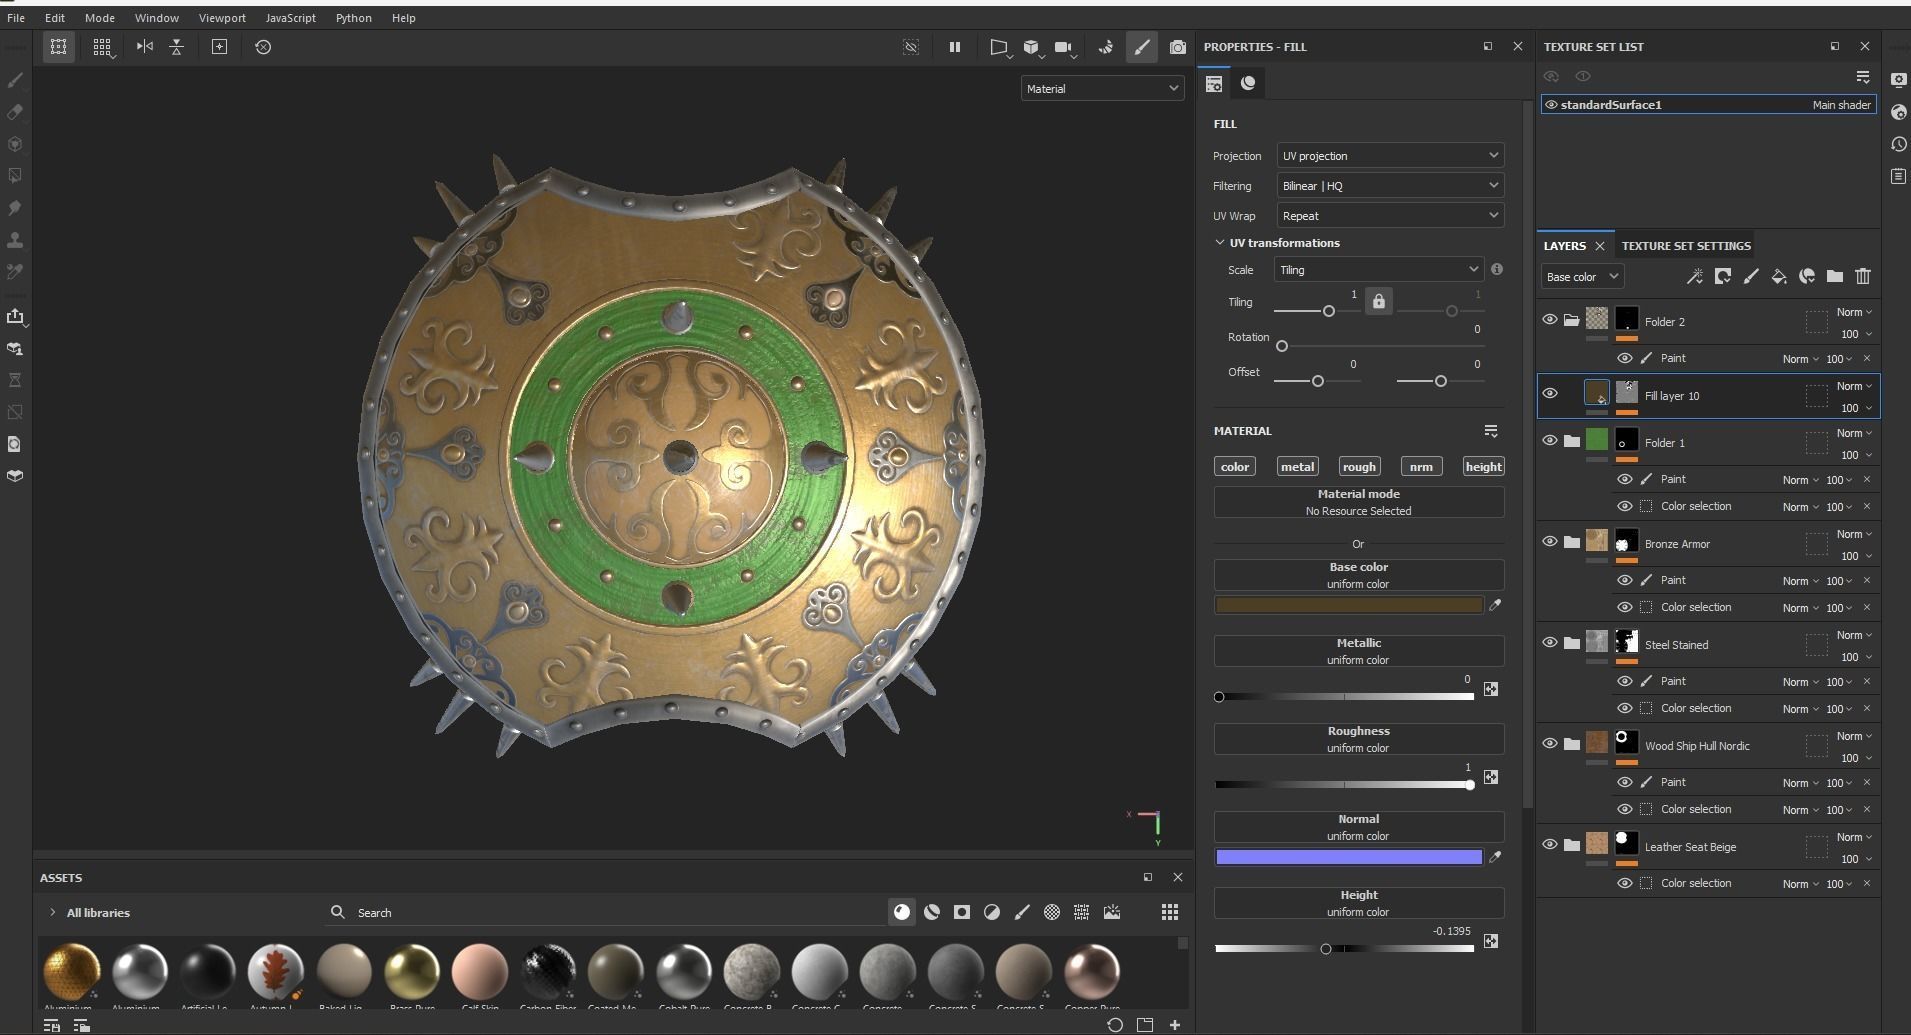1911x1035 pixels.
Task: Change blend mode of Bronze Armor layer
Action: (x=1854, y=534)
